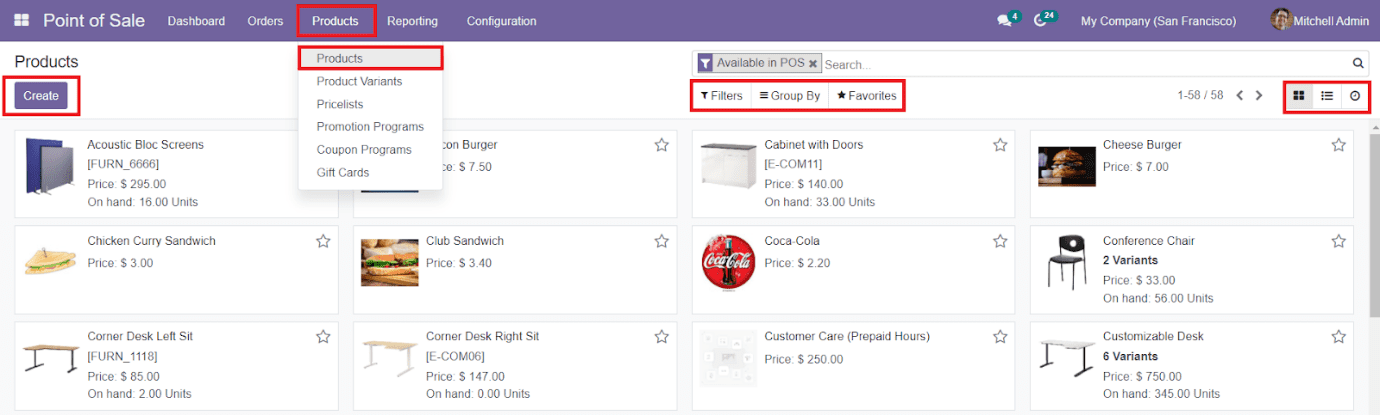Image resolution: width=1380 pixels, height=415 pixels.
Task: Open the Corner Desk Right Sit image
Action: point(389,358)
